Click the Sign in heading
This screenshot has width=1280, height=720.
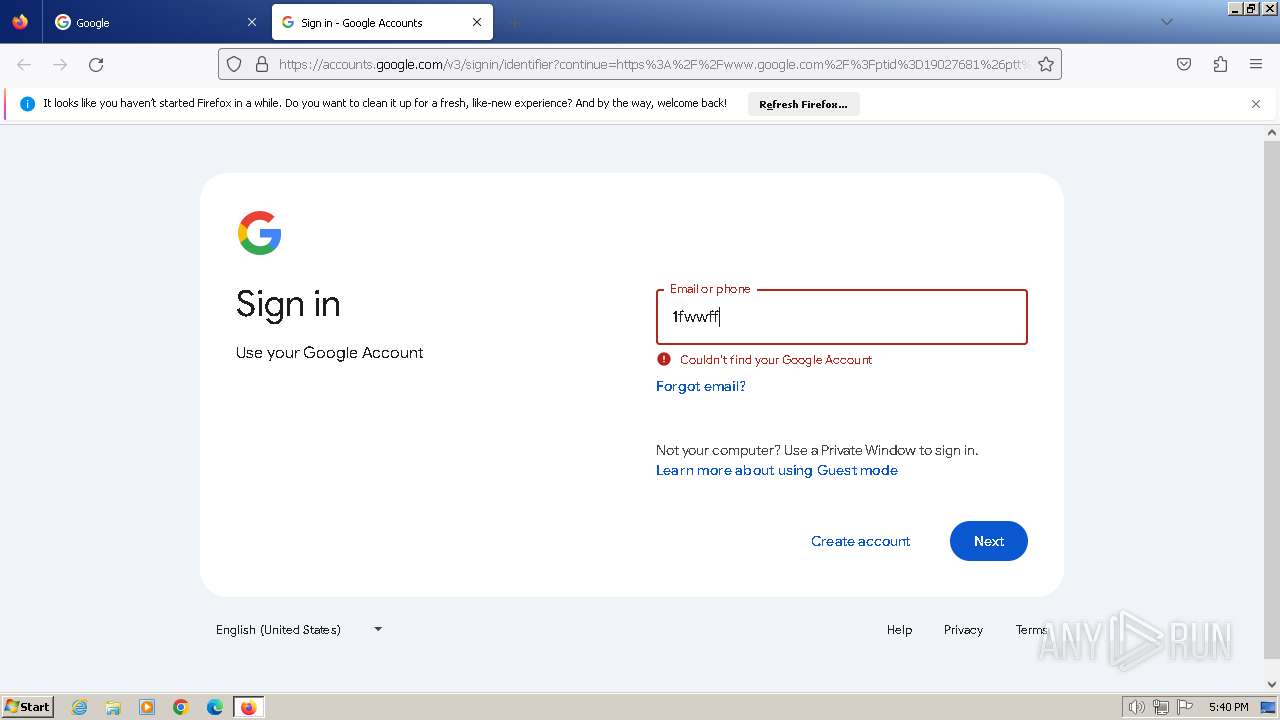click(288, 304)
